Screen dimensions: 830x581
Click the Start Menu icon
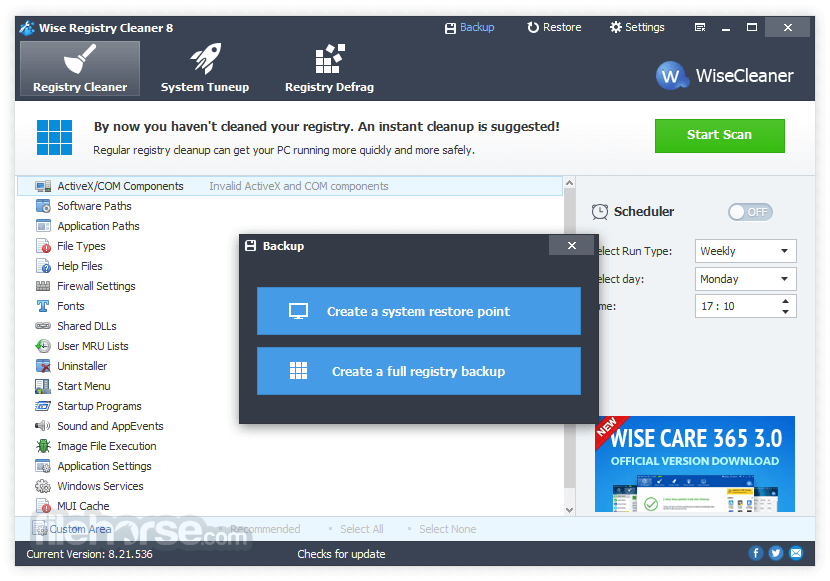43,386
